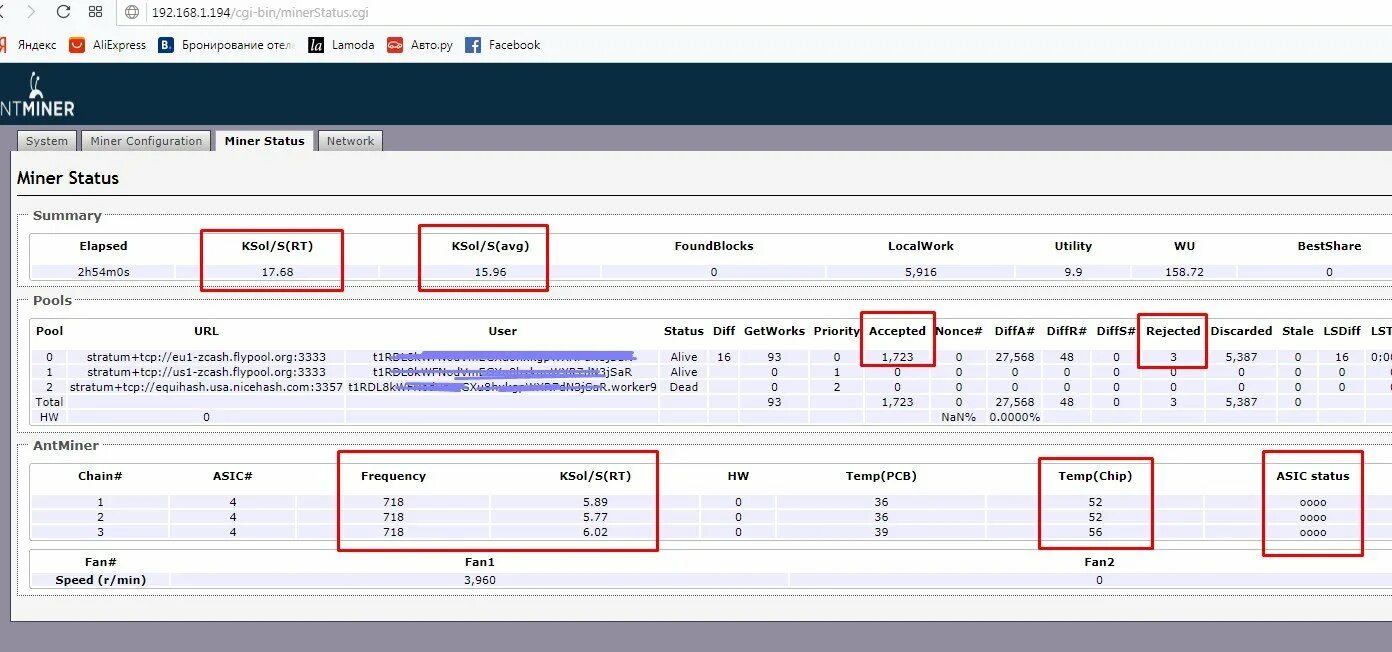Open the Яндекс bookmark
The height and width of the screenshot is (652, 1392).
point(37,45)
